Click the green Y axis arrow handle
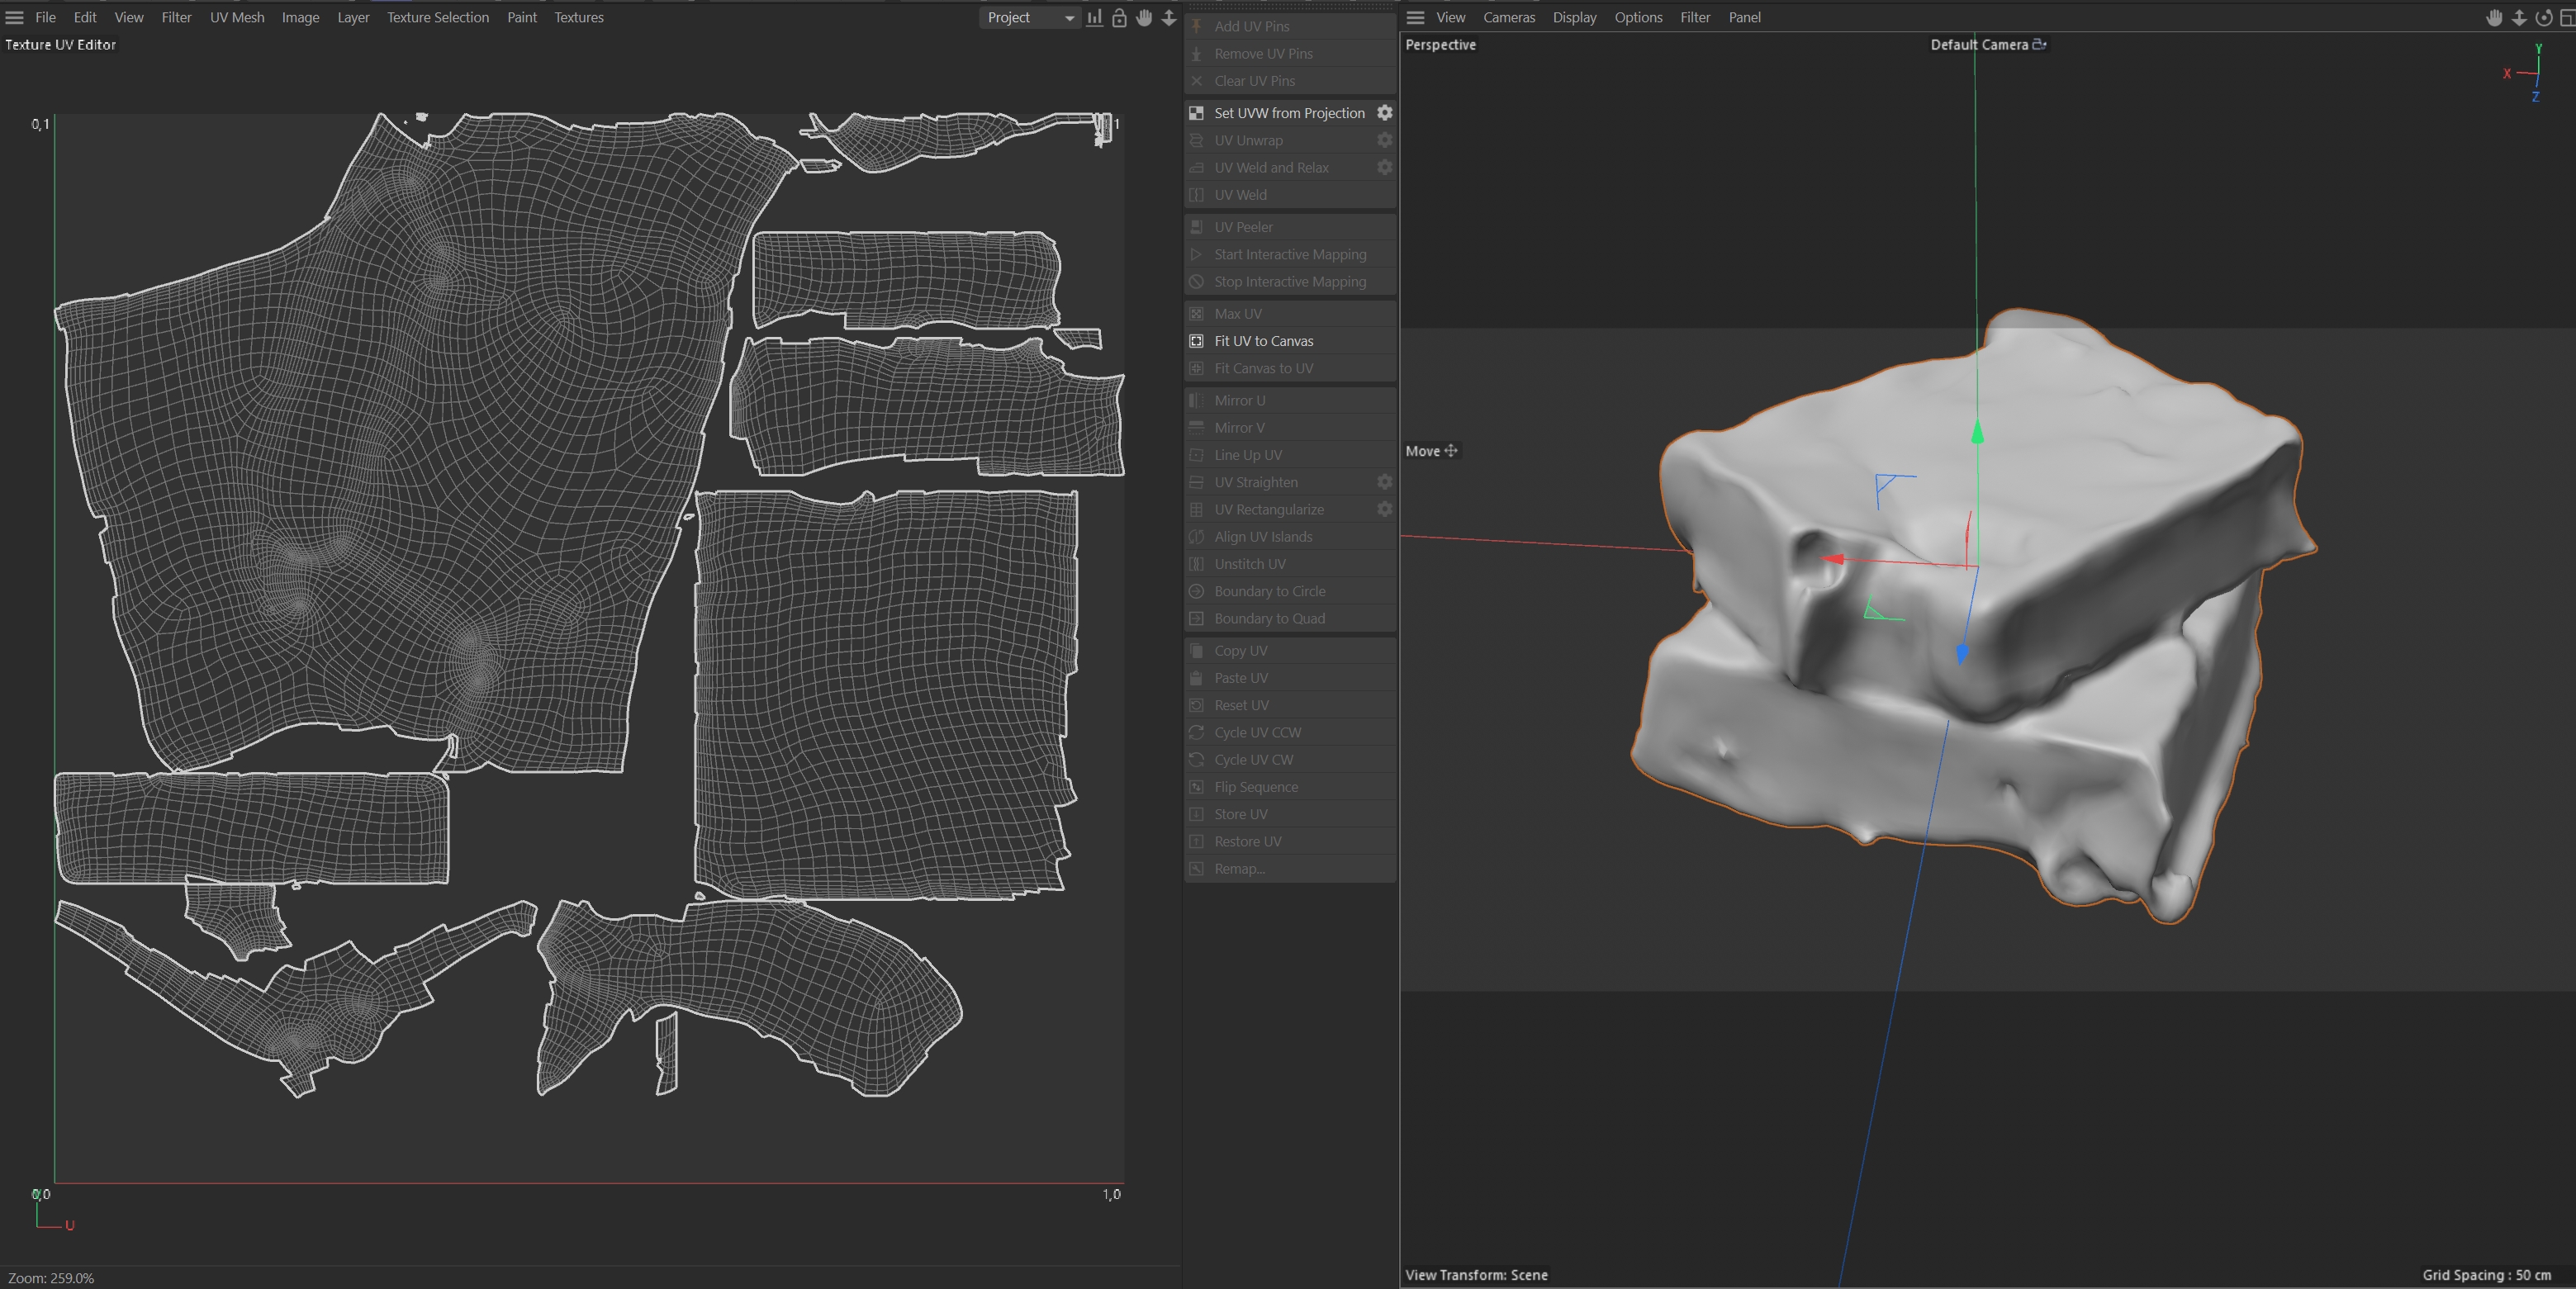This screenshot has height=1289, width=2576. tap(1976, 432)
